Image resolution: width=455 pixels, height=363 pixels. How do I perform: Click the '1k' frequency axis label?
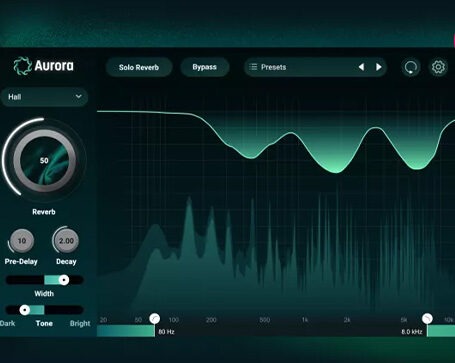pos(305,320)
